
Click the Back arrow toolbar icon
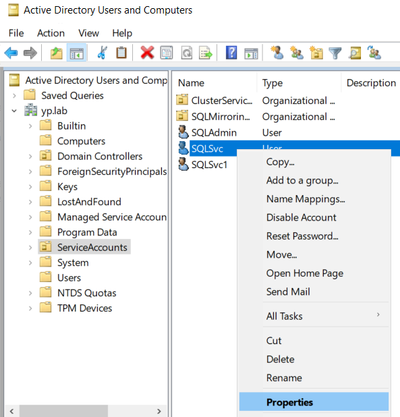click(x=11, y=53)
